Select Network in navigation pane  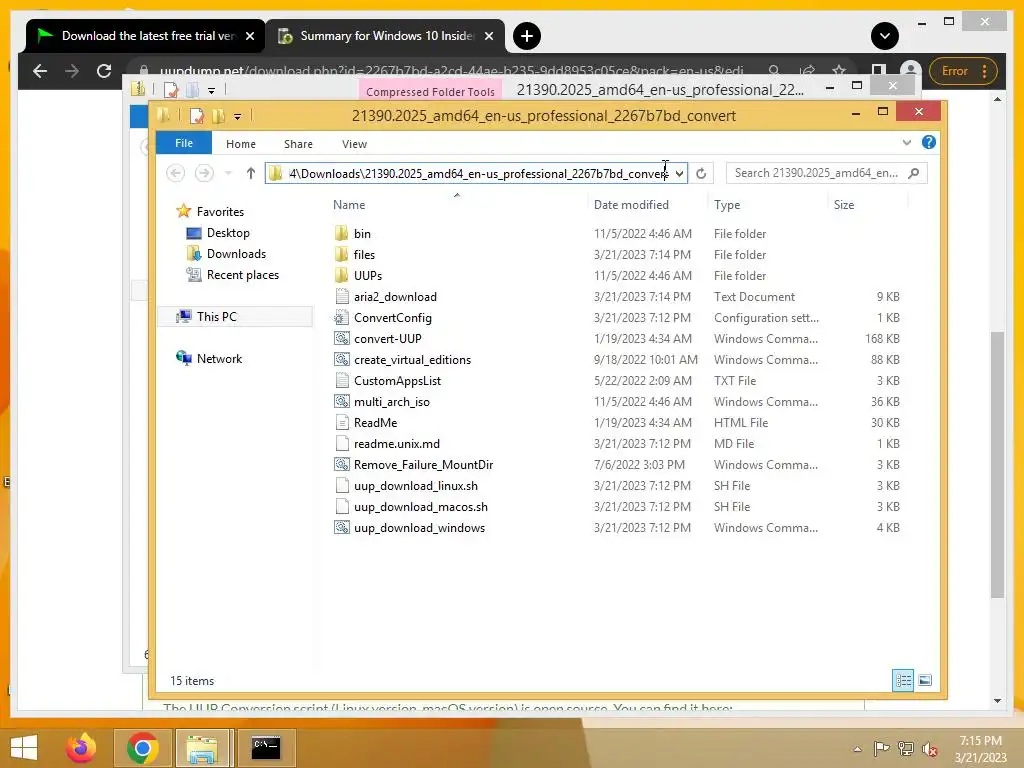point(219,359)
